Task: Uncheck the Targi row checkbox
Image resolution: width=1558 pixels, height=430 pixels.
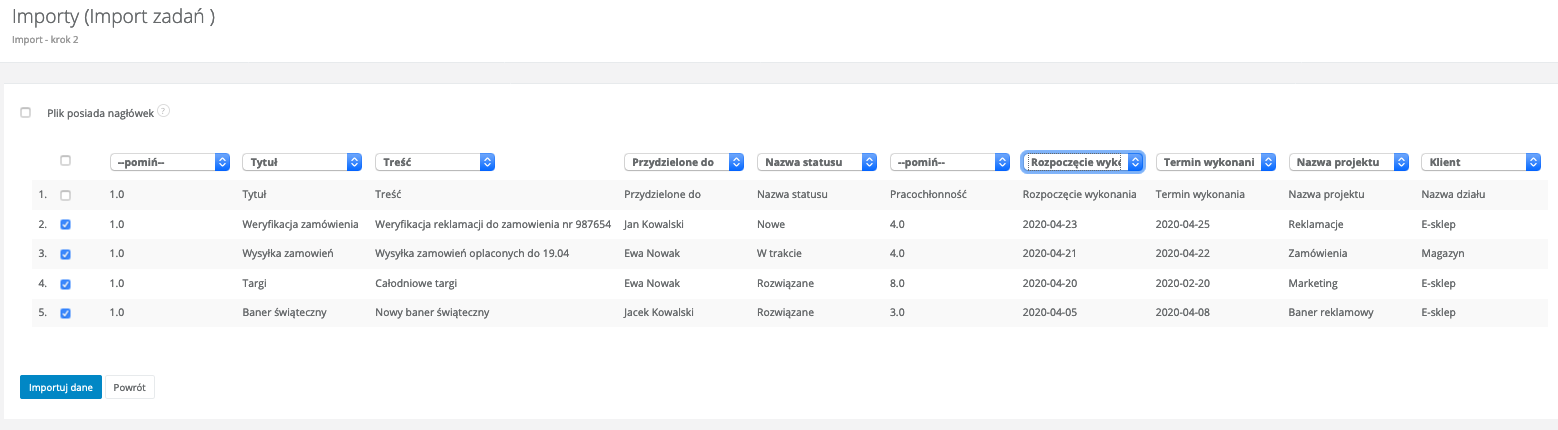Action: click(66, 284)
